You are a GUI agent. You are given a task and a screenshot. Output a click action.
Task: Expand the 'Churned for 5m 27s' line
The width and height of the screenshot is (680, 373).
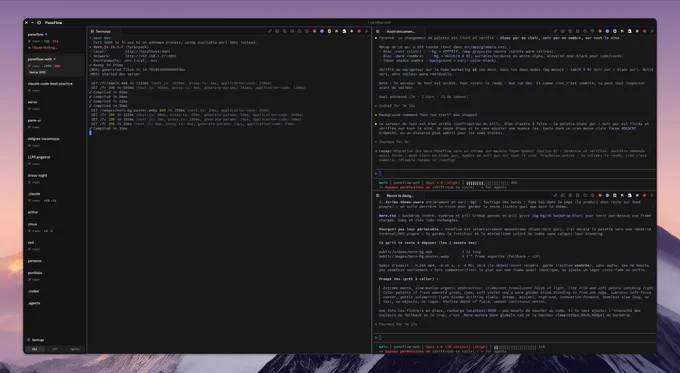coord(396,324)
